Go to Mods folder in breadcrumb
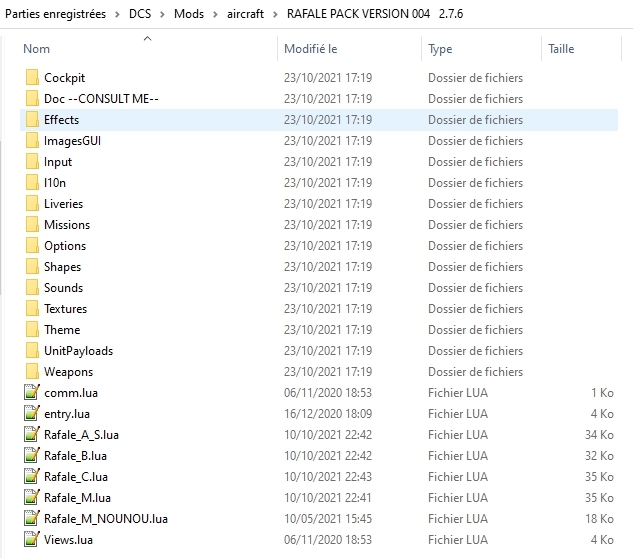Image resolution: width=633 pixels, height=558 pixels. (x=189, y=14)
